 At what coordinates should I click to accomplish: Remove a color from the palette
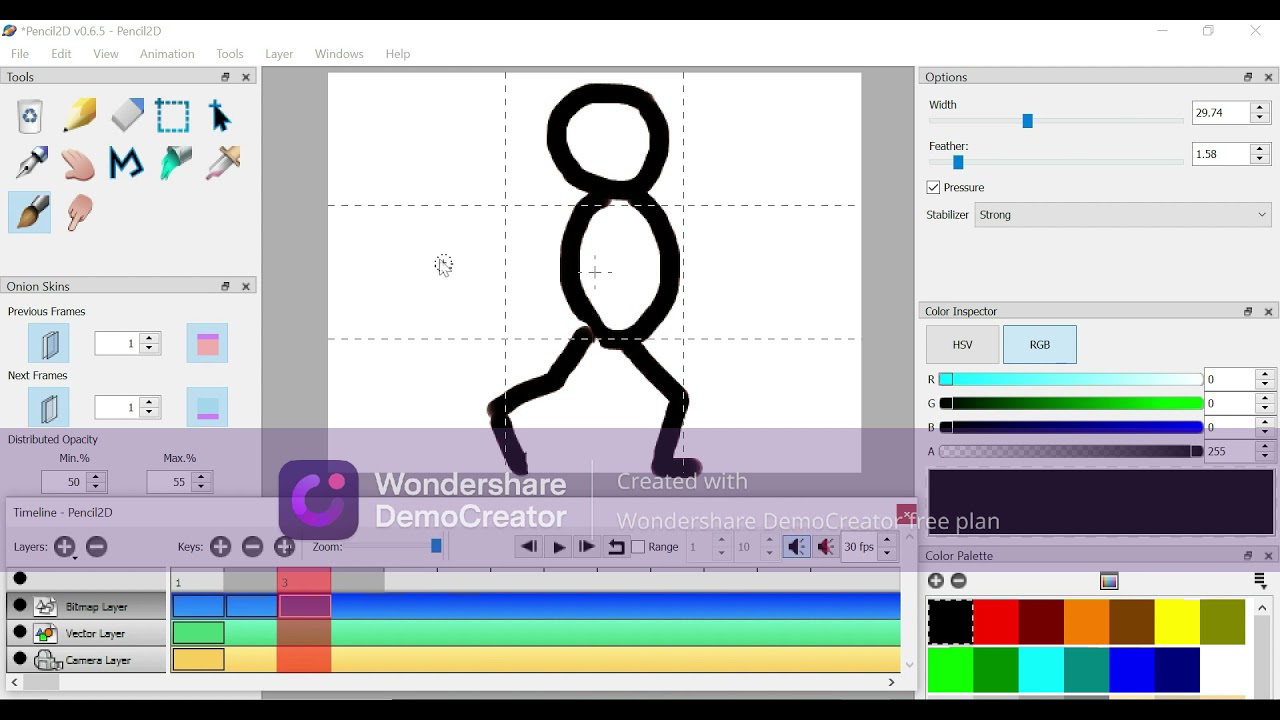[x=959, y=581]
